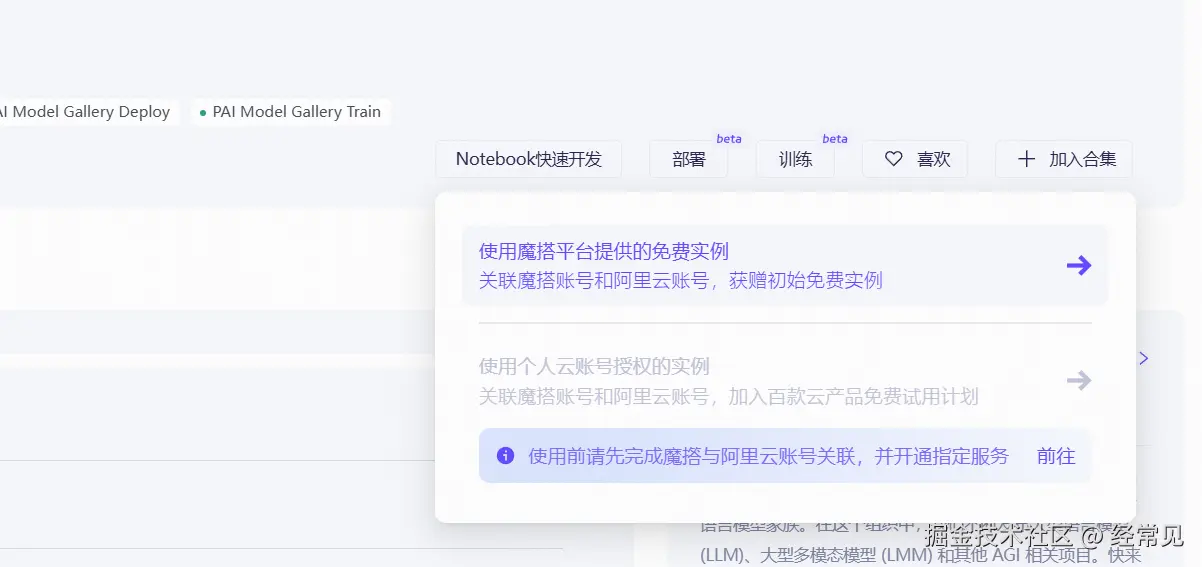Click the info icon in account notice

[x=506, y=456]
